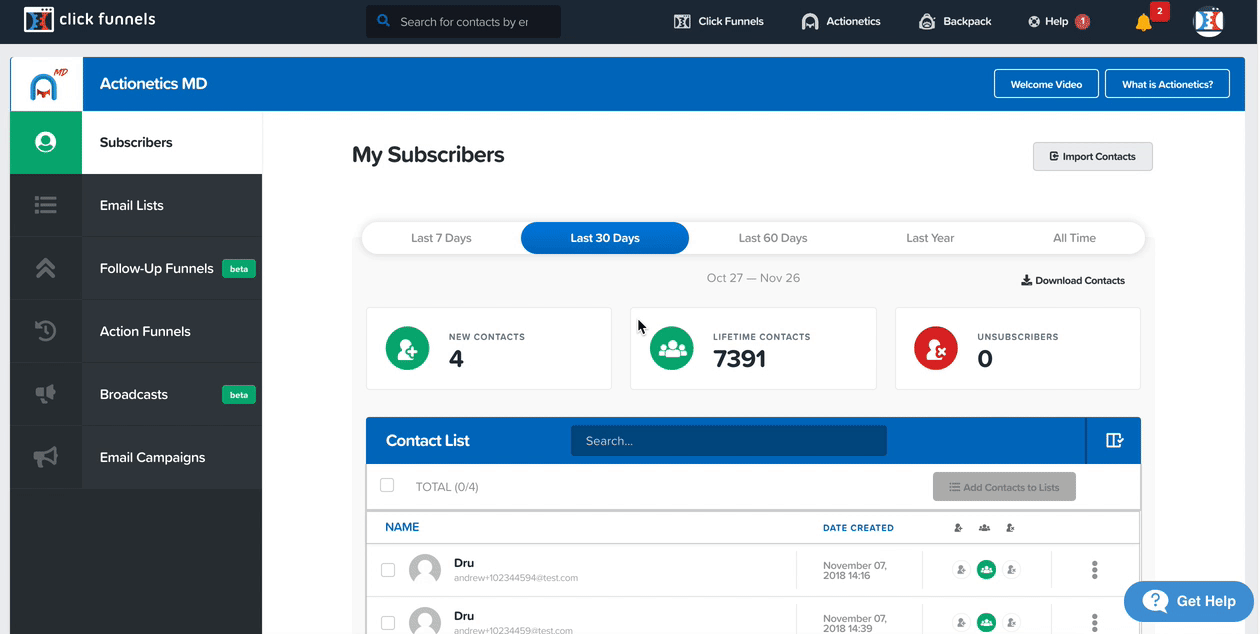The image size is (1260, 634).
Task: Click the green Lifetime Contacts group icon
Action: click(672, 349)
